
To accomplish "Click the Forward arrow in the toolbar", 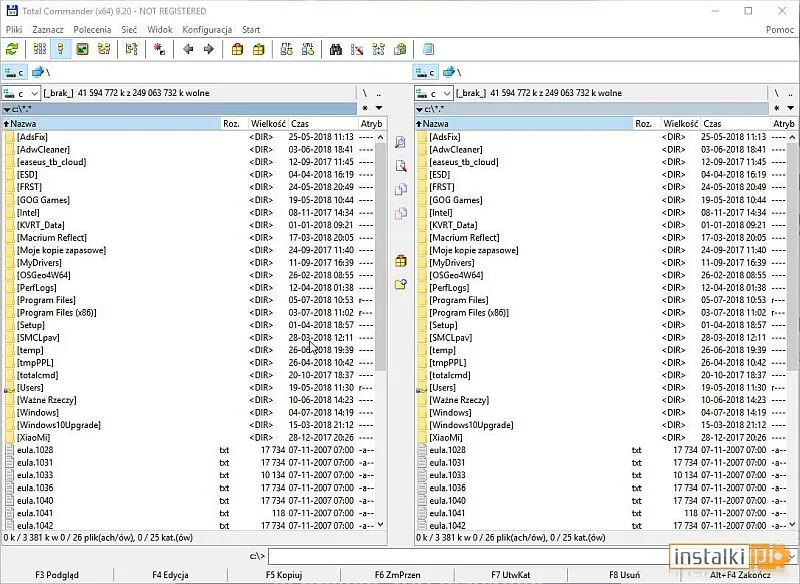I will [x=208, y=48].
